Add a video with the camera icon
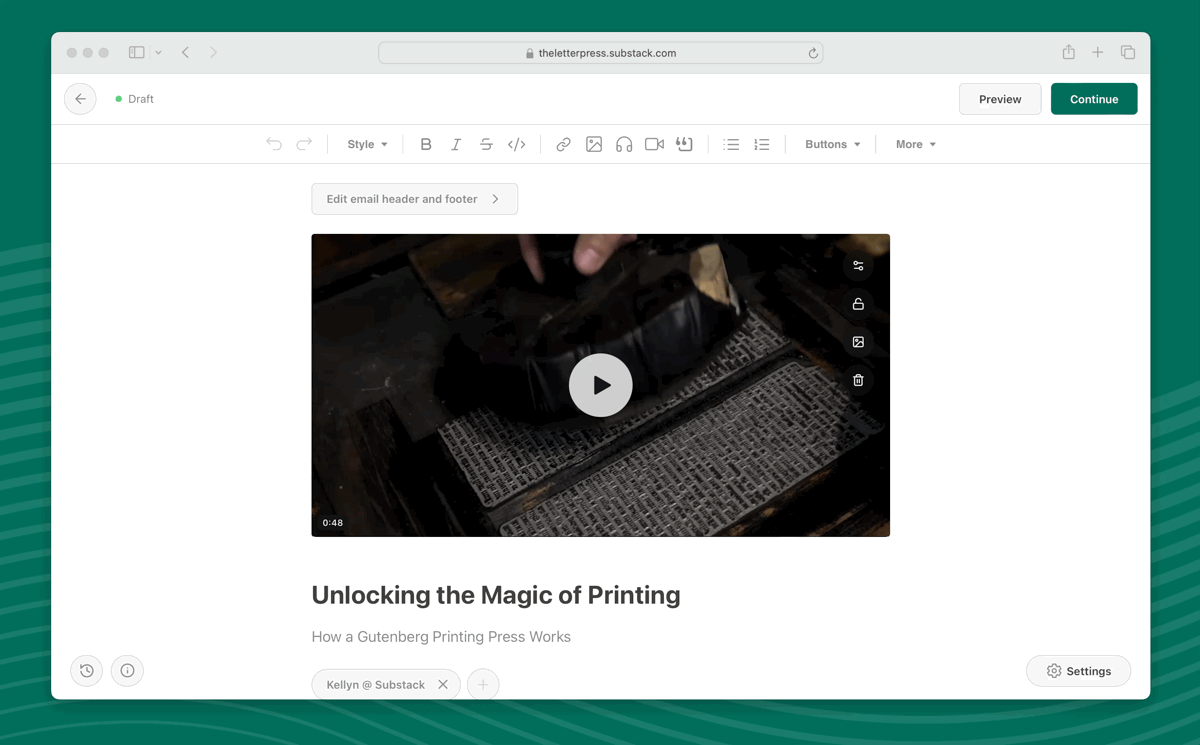 (654, 144)
